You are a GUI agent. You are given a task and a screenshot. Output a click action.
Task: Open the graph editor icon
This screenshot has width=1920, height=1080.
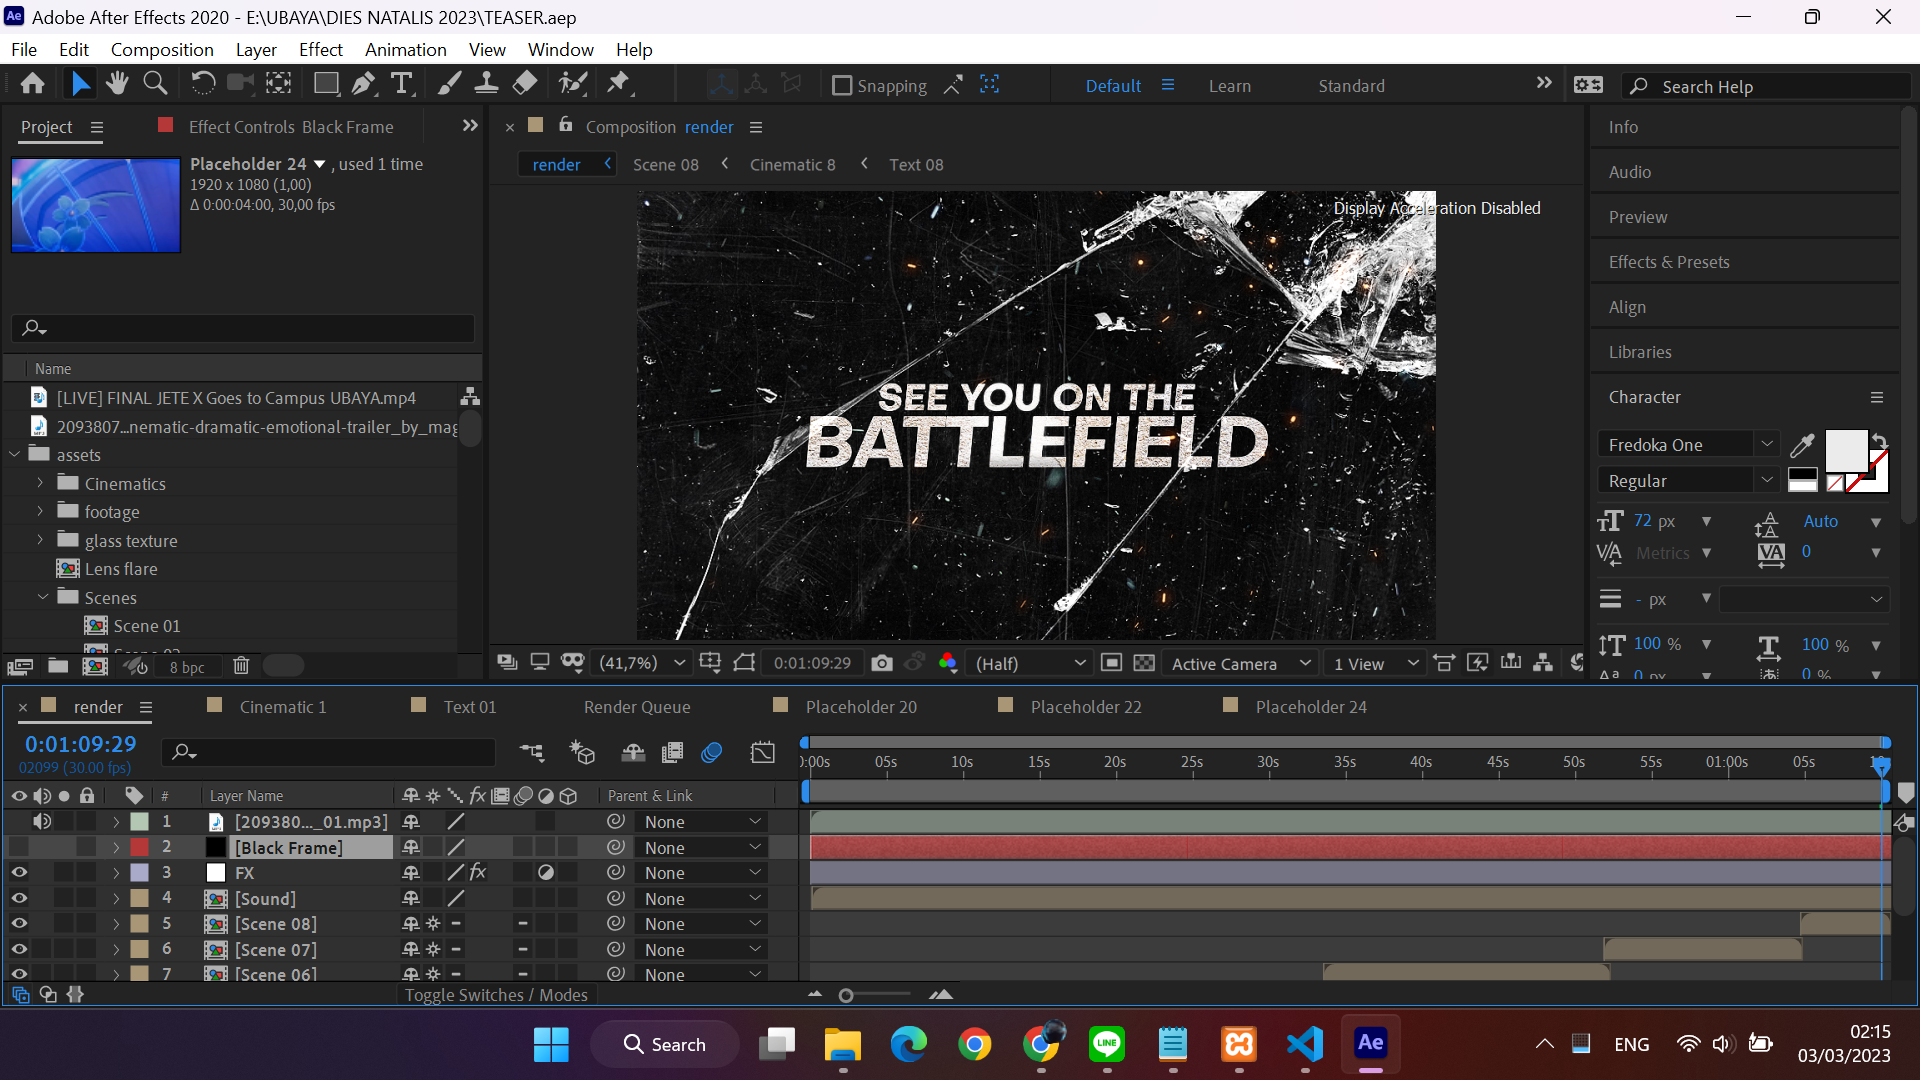pyautogui.click(x=763, y=752)
